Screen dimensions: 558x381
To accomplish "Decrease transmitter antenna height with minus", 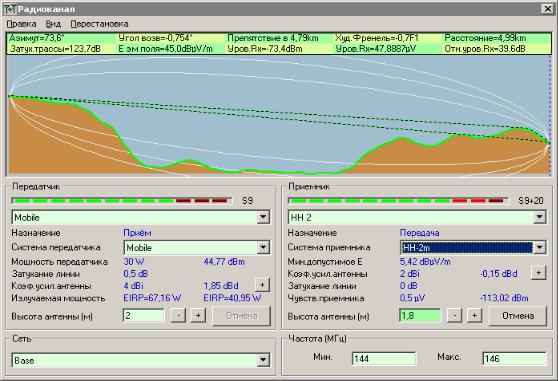I will tap(178, 316).
